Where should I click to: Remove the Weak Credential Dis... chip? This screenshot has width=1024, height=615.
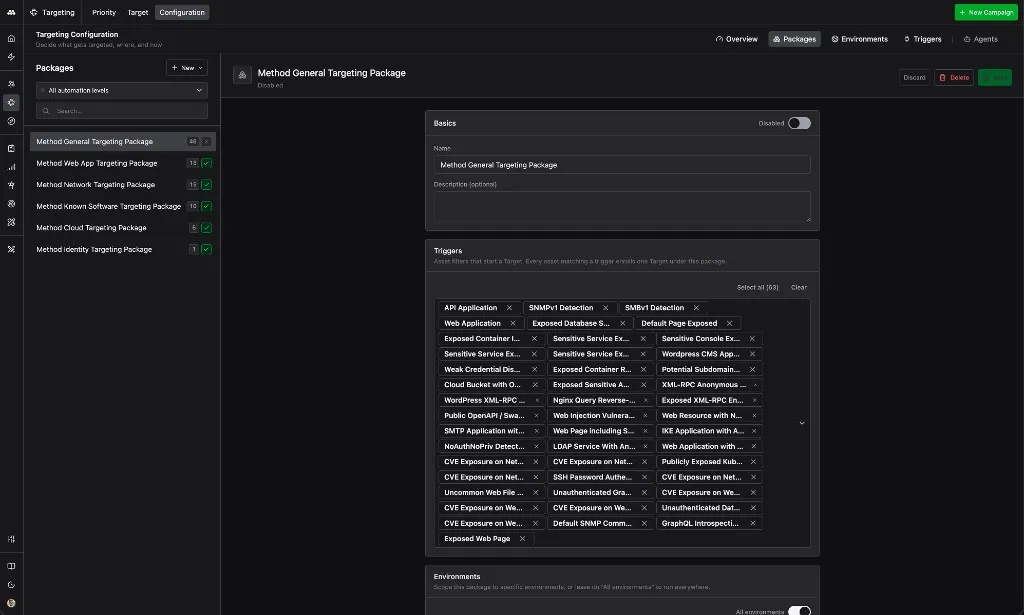click(x=534, y=370)
